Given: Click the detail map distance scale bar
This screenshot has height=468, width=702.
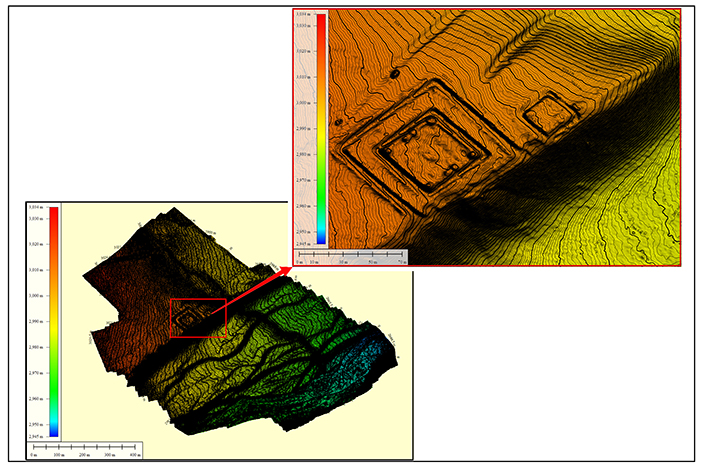Looking at the screenshot, I should [352, 255].
